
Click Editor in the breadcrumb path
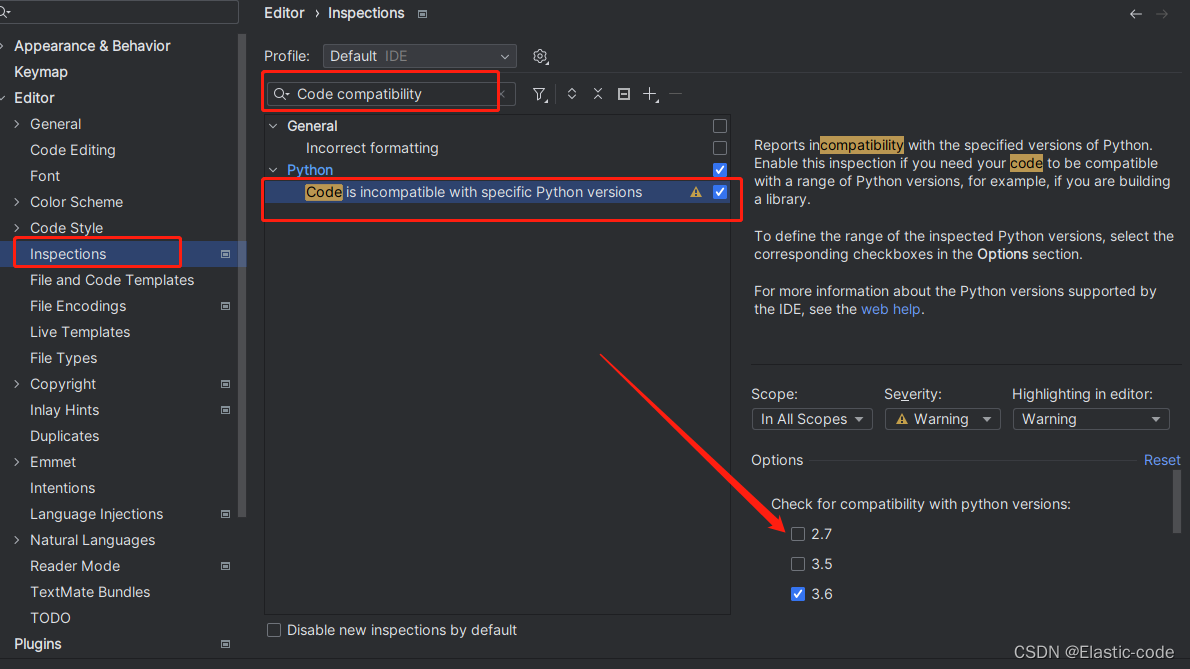[x=284, y=13]
